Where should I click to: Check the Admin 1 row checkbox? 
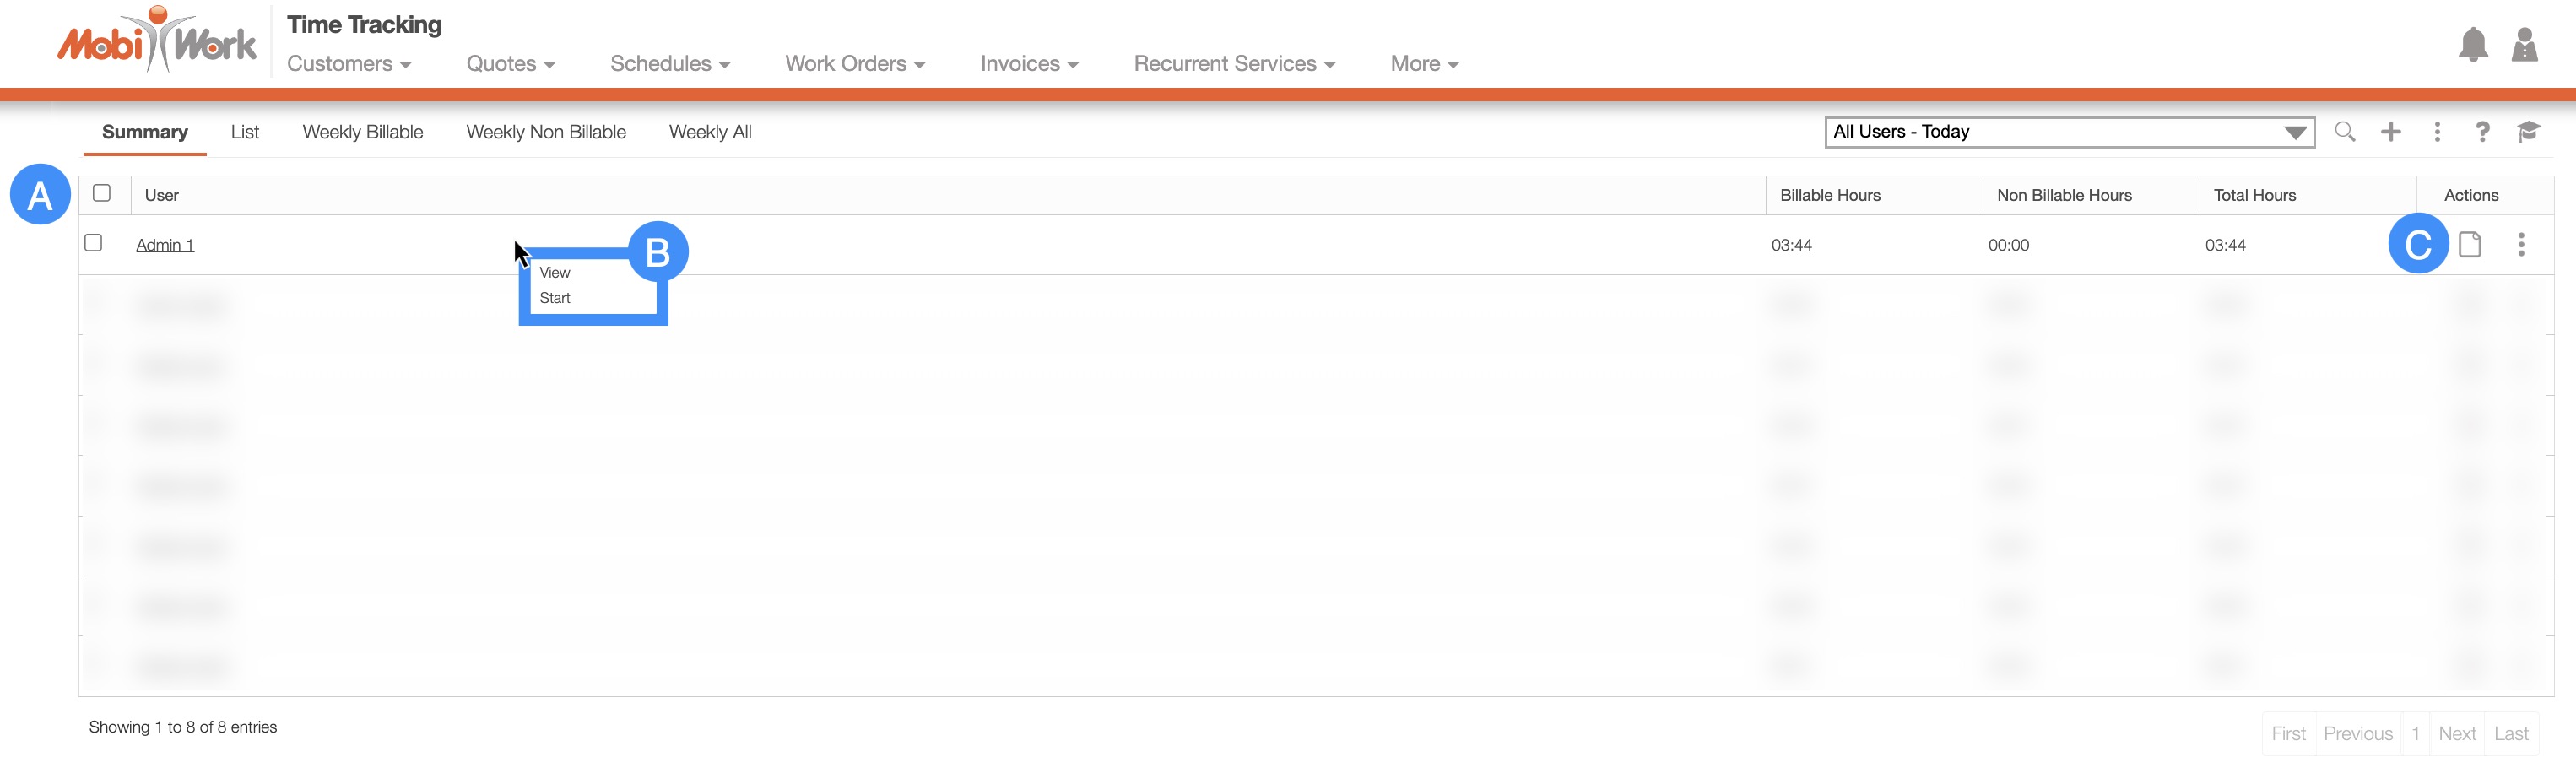coord(94,243)
